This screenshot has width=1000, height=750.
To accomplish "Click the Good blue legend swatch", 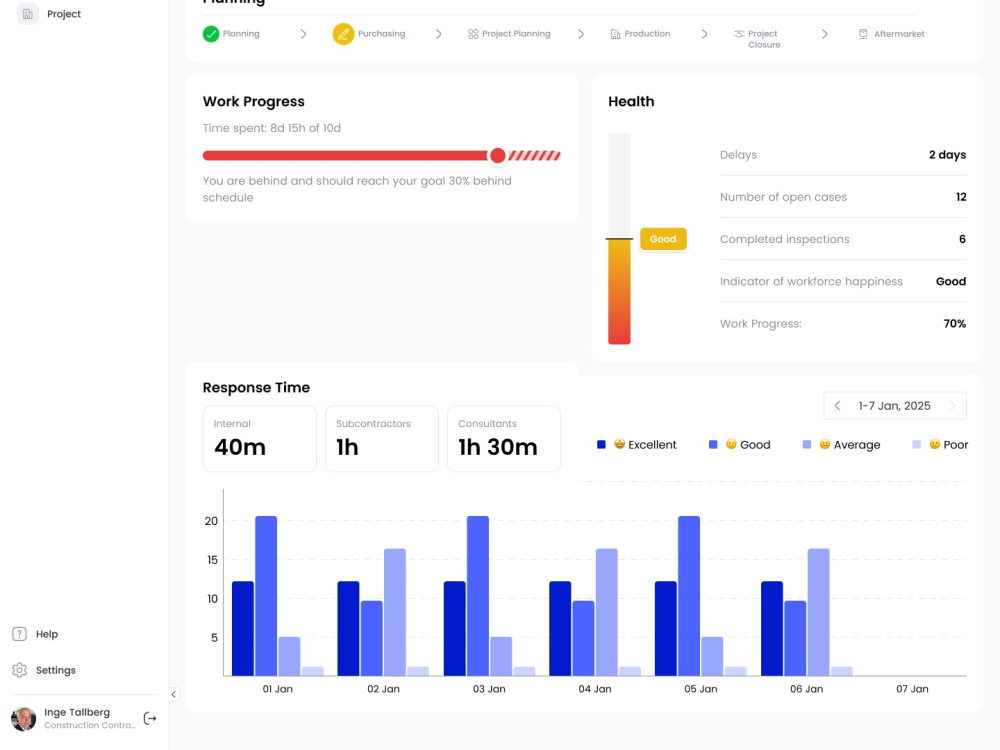I will coord(713,445).
